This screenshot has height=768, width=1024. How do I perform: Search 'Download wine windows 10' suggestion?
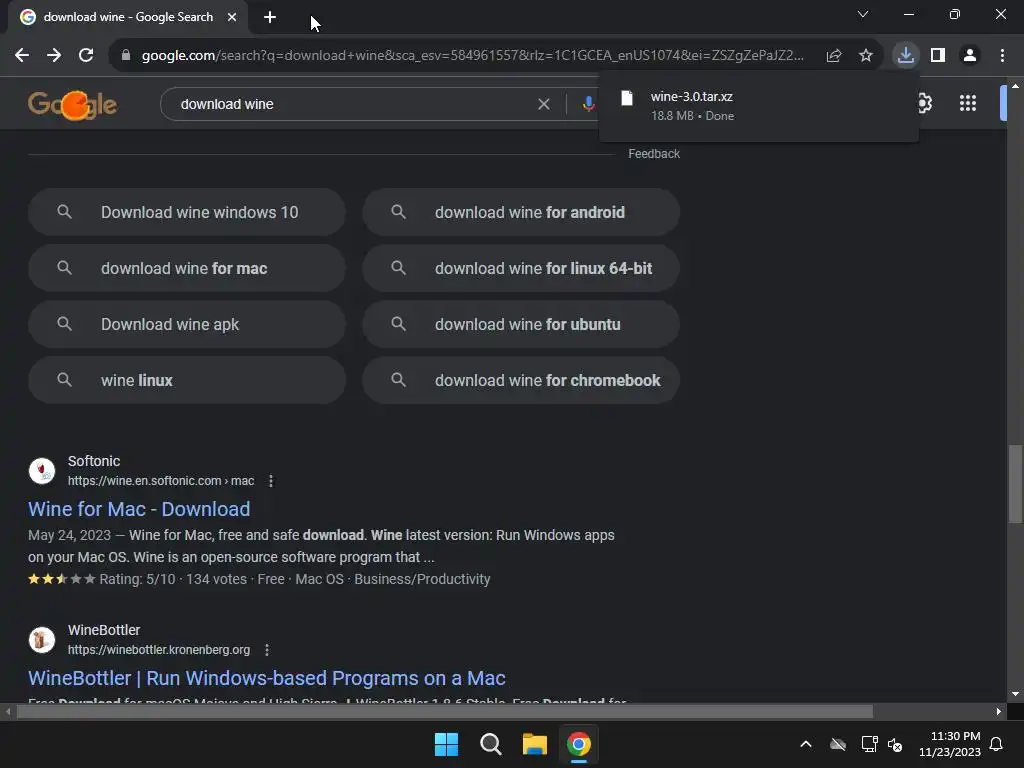pyautogui.click(x=187, y=212)
